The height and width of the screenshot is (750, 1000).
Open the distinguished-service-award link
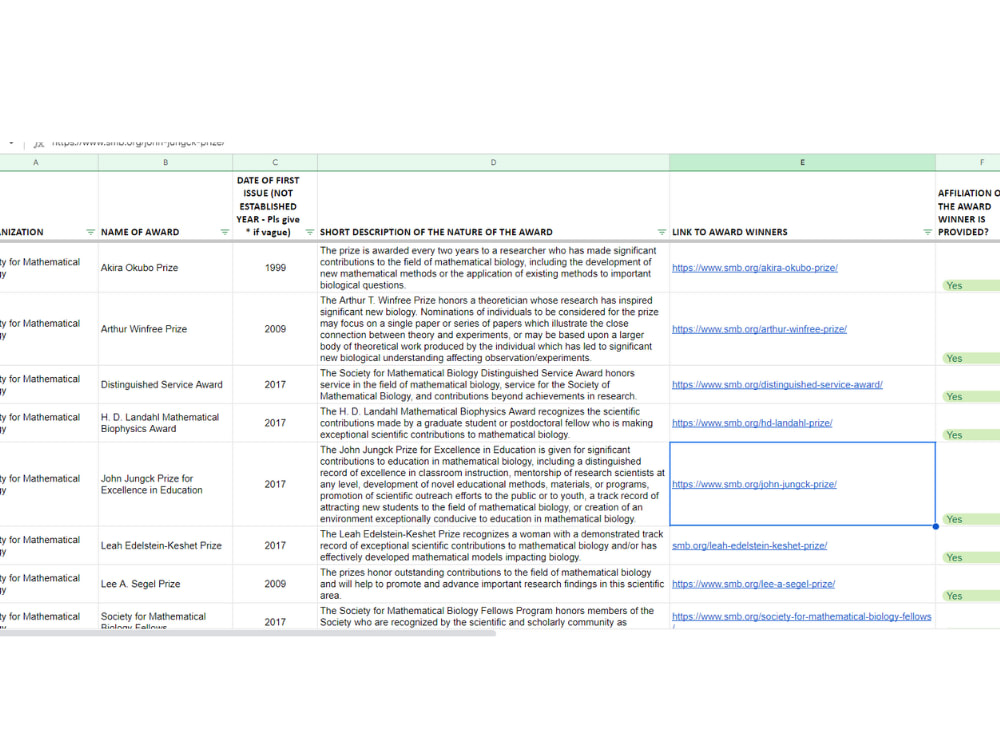click(x=777, y=385)
